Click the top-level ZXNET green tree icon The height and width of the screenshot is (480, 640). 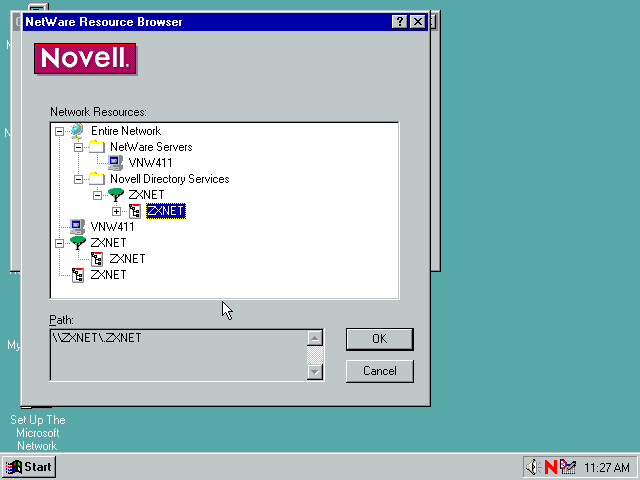78,243
